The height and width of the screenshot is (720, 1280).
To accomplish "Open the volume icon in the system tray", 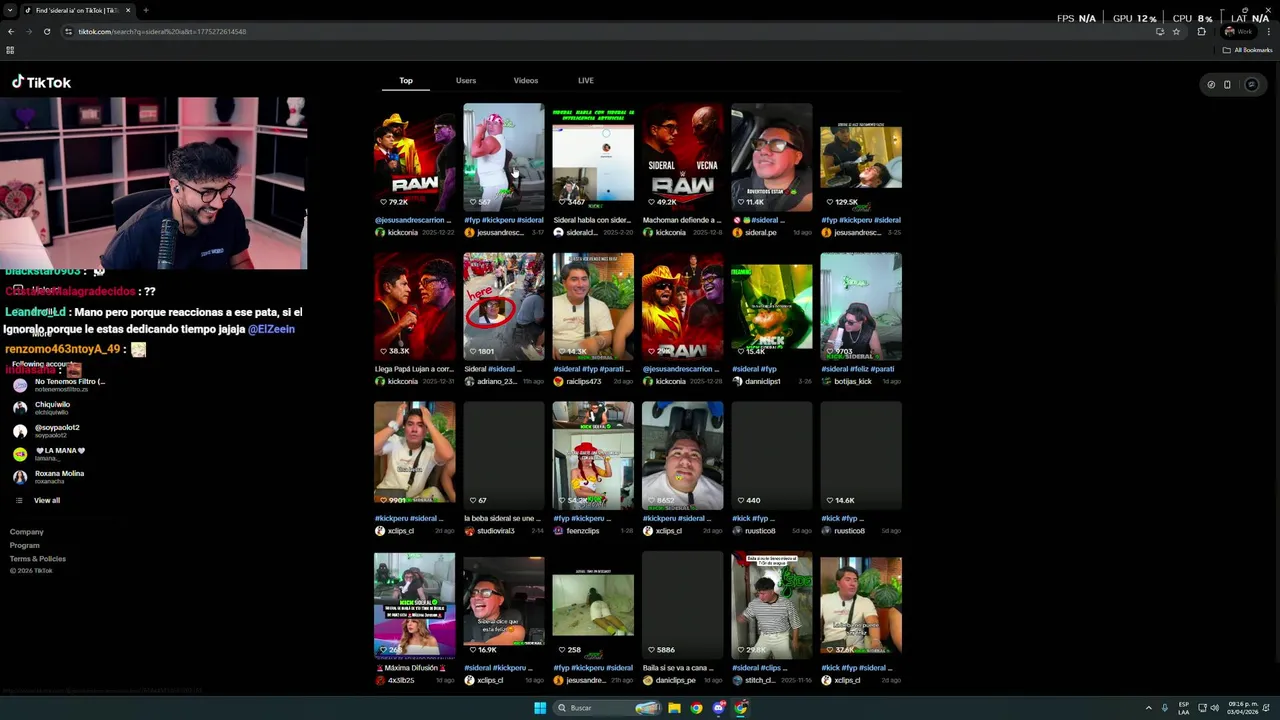I will click(x=1215, y=708).
